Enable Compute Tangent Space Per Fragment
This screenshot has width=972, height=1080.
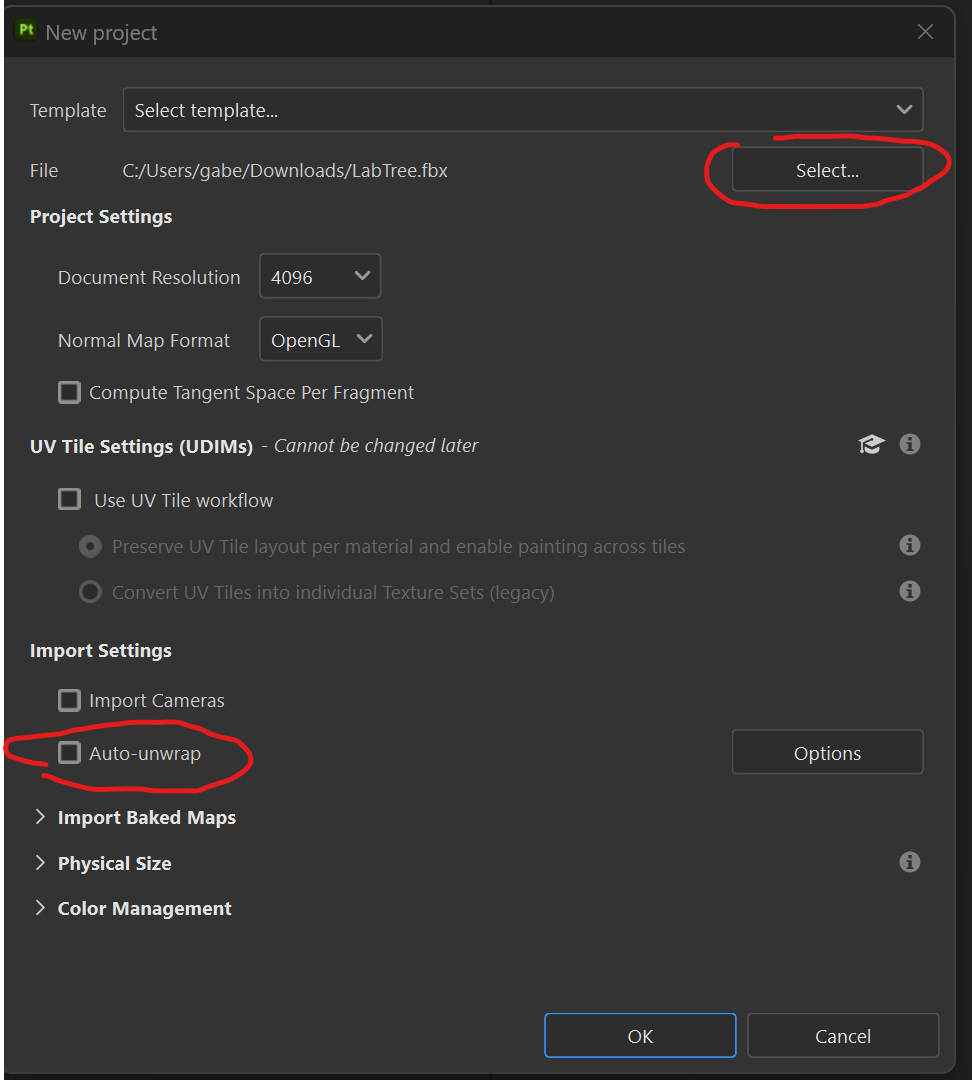click(x=70, y=393)
